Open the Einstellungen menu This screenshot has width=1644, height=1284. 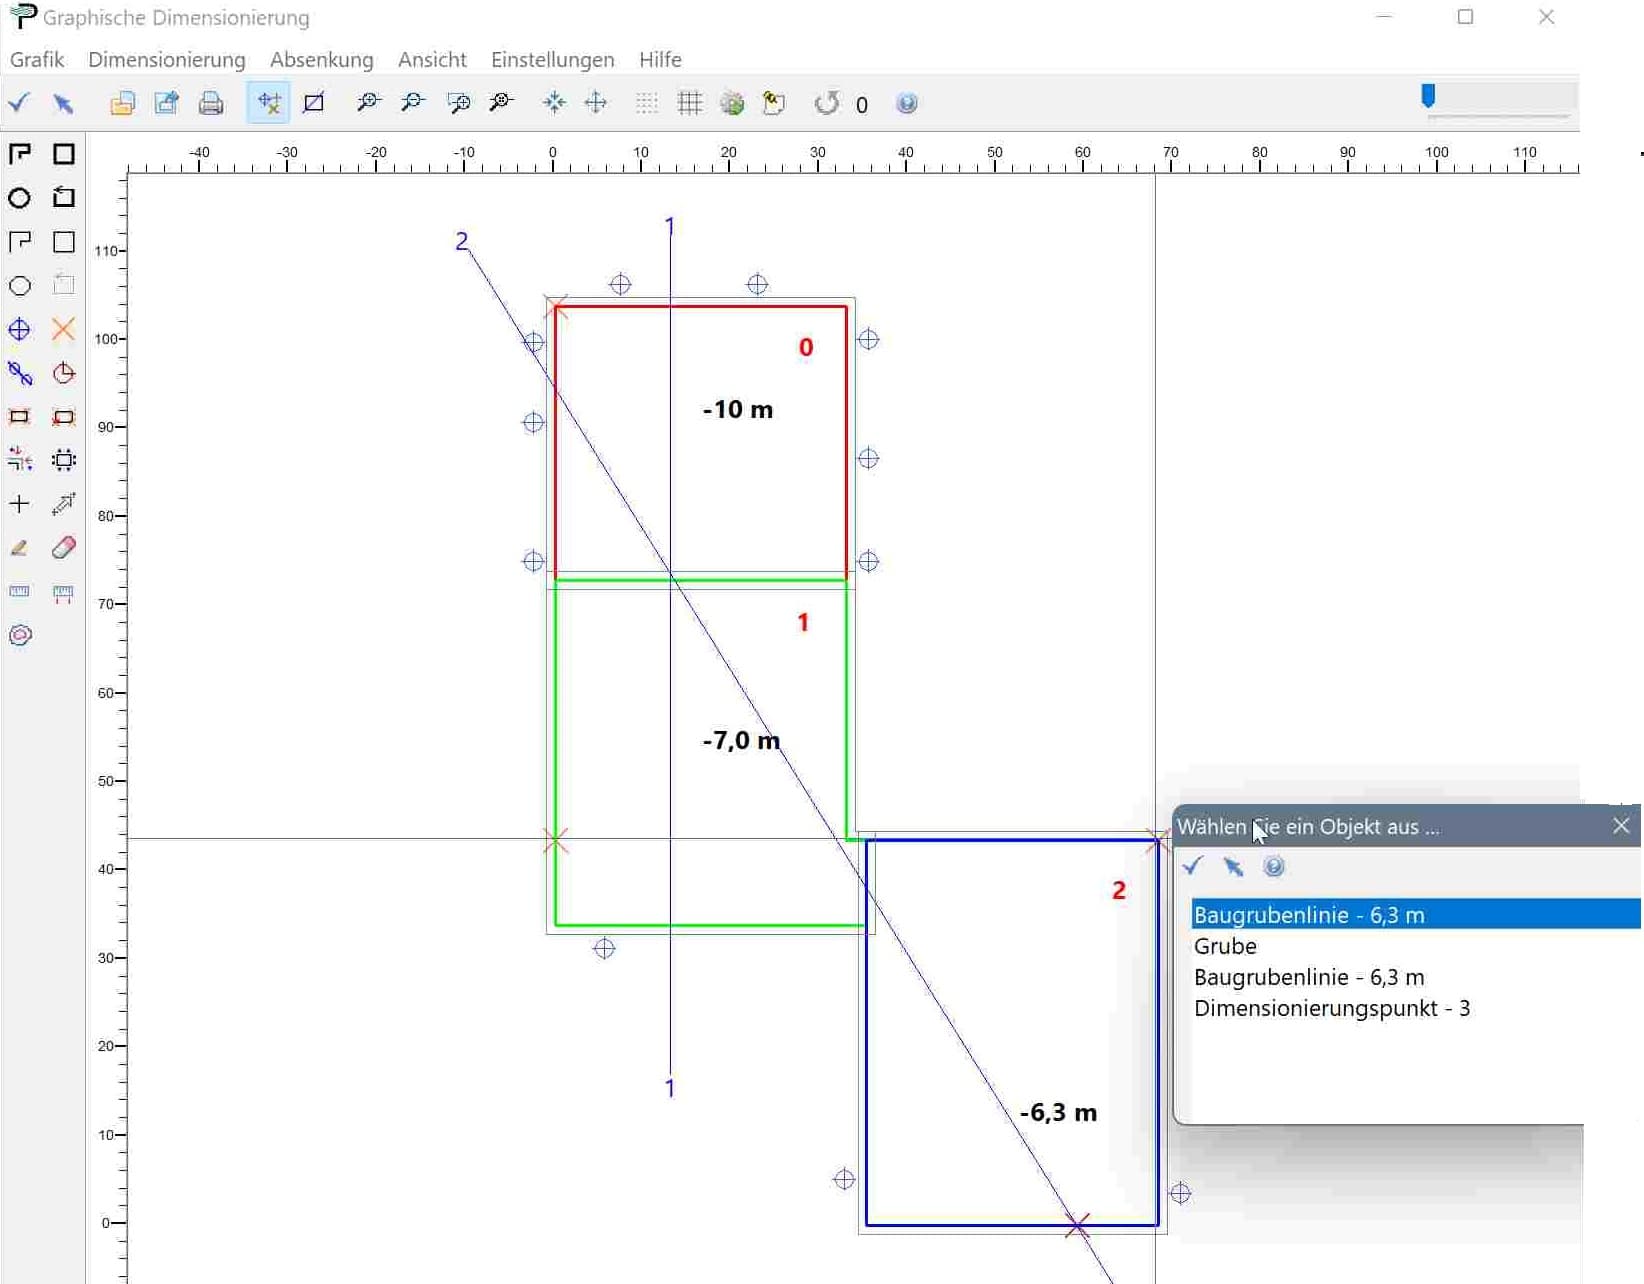pos(552,60)
